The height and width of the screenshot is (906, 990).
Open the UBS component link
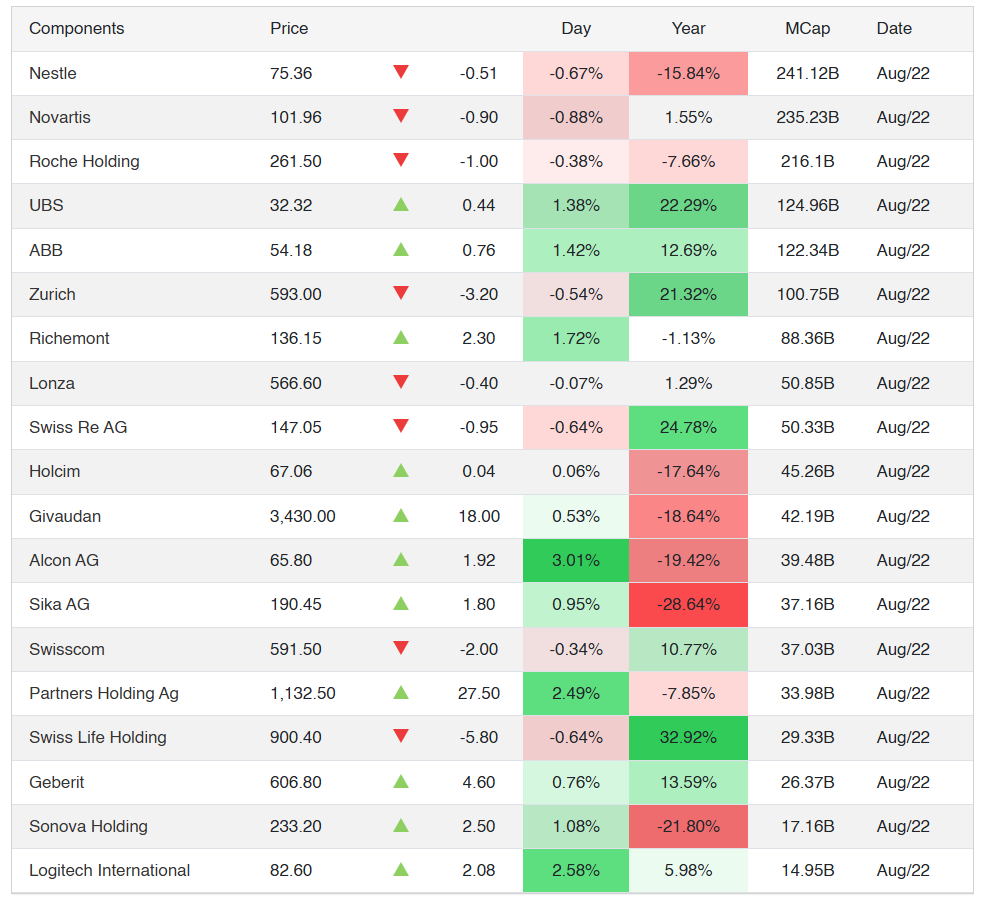(x=46, y=206)
